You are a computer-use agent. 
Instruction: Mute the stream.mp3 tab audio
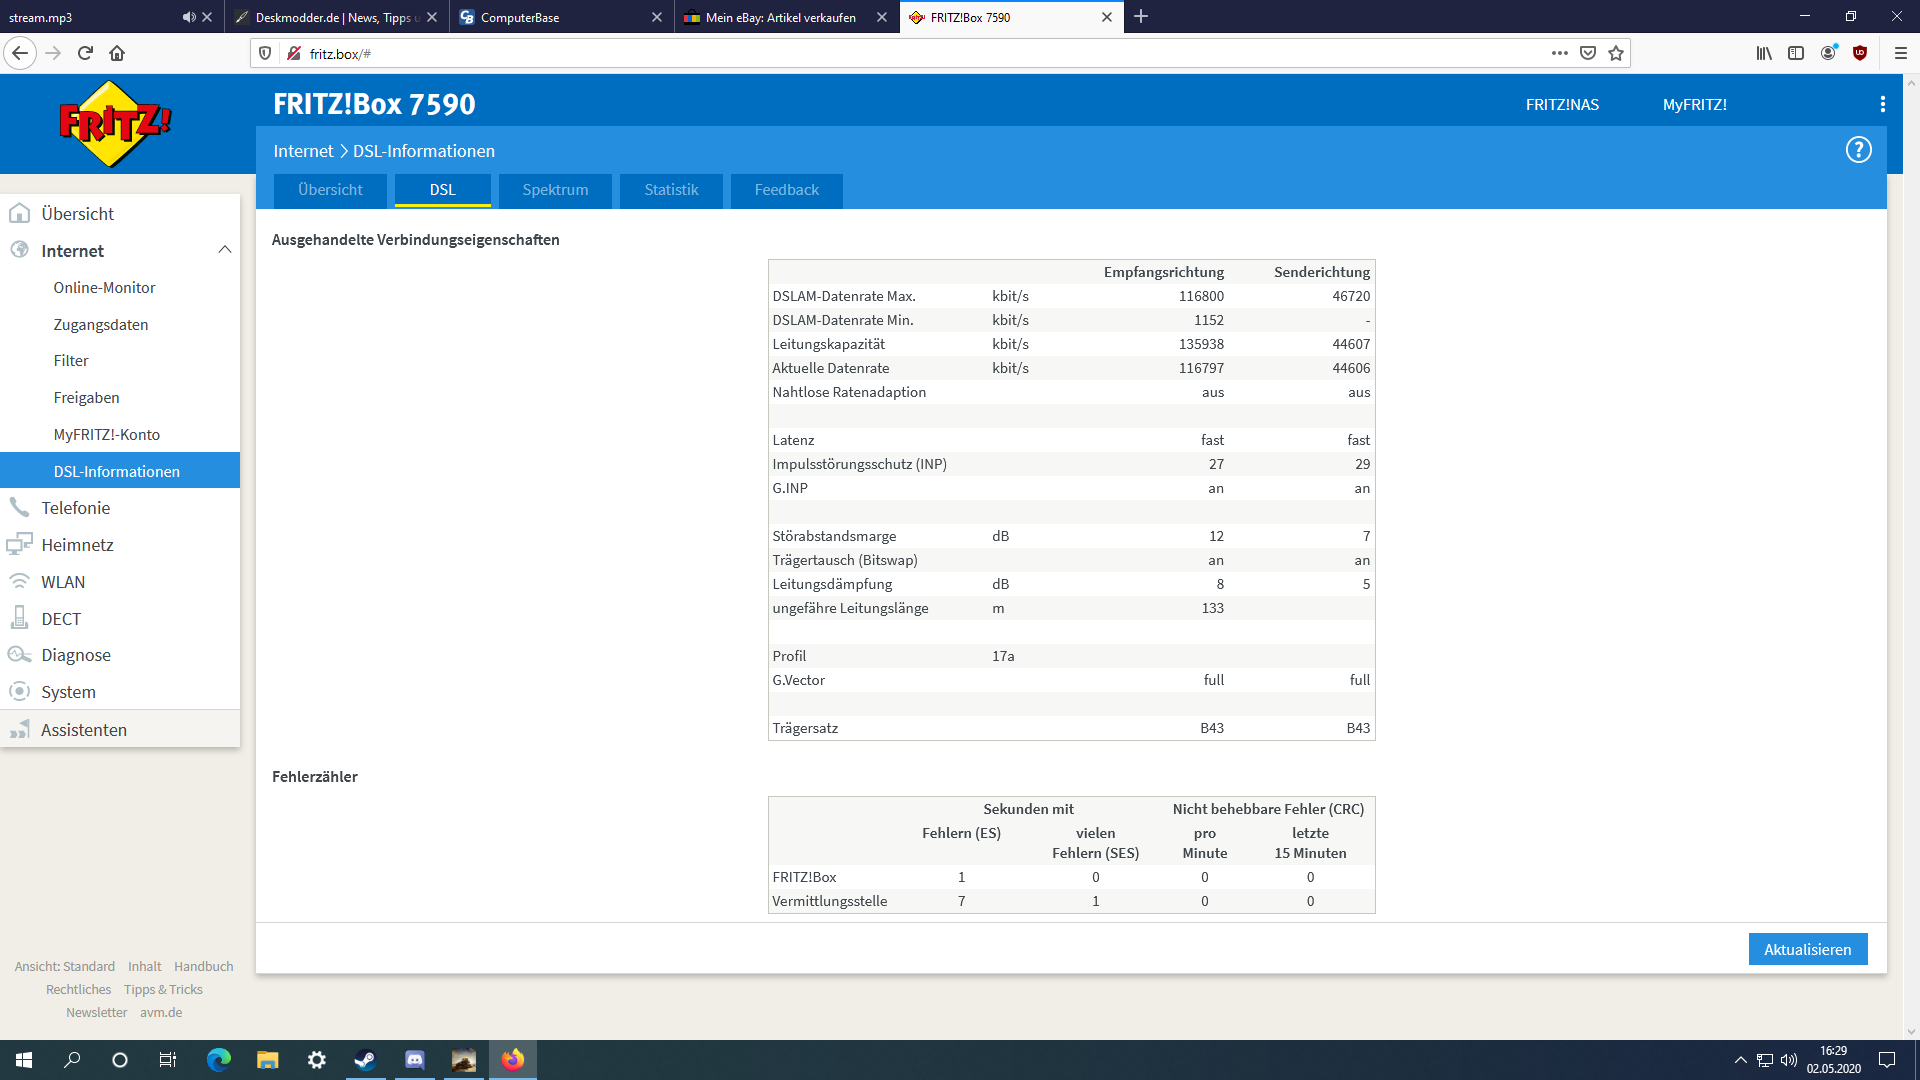188,17
